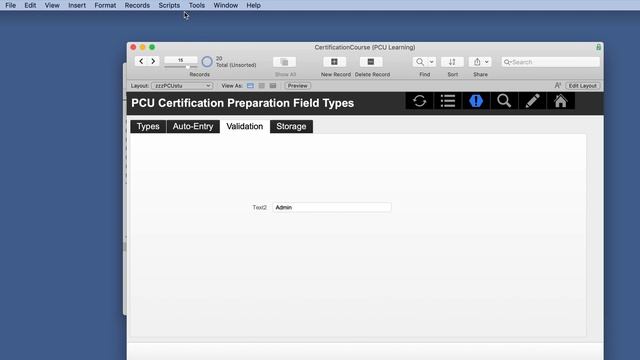Click the Preview button
Image resolution: width=640 pixels, height=360 pixels.
pos(298,86)
